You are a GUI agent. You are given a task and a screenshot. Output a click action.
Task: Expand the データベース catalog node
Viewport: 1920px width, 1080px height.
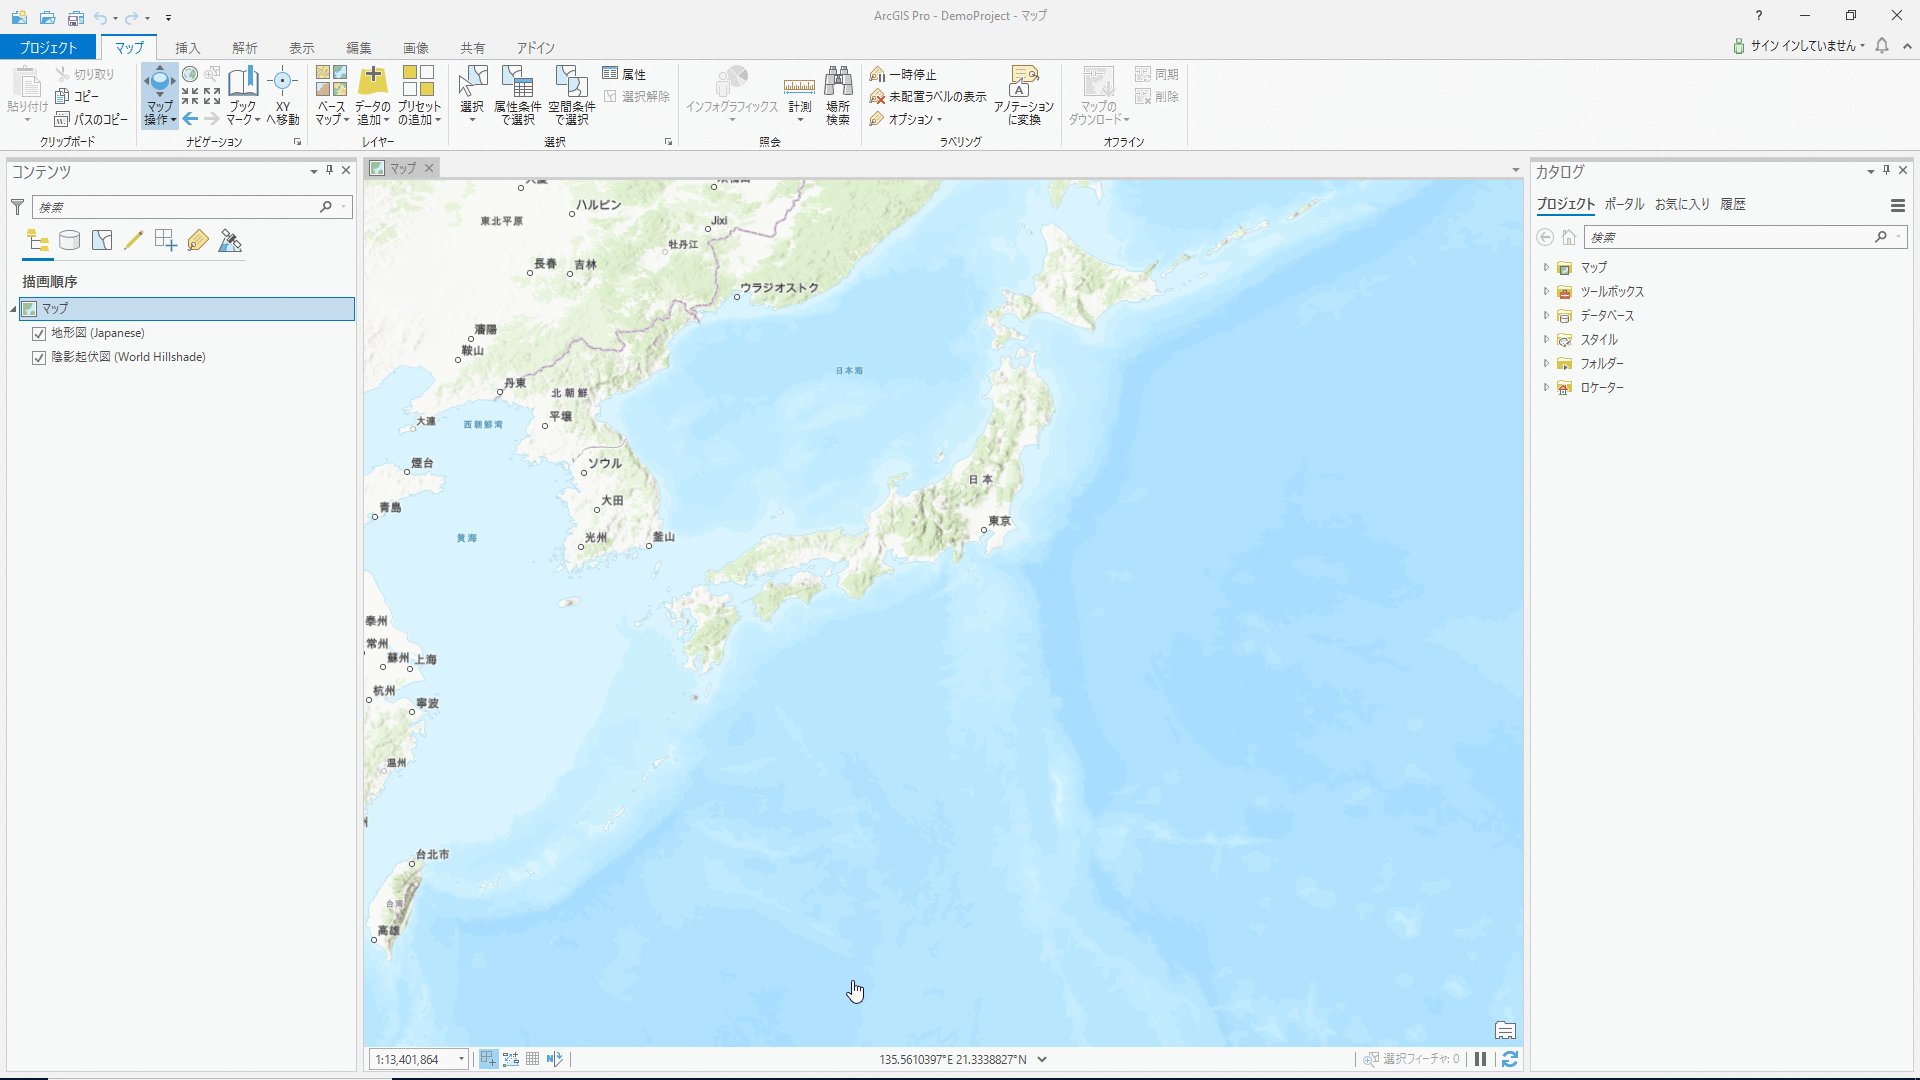click(1546, 316)
